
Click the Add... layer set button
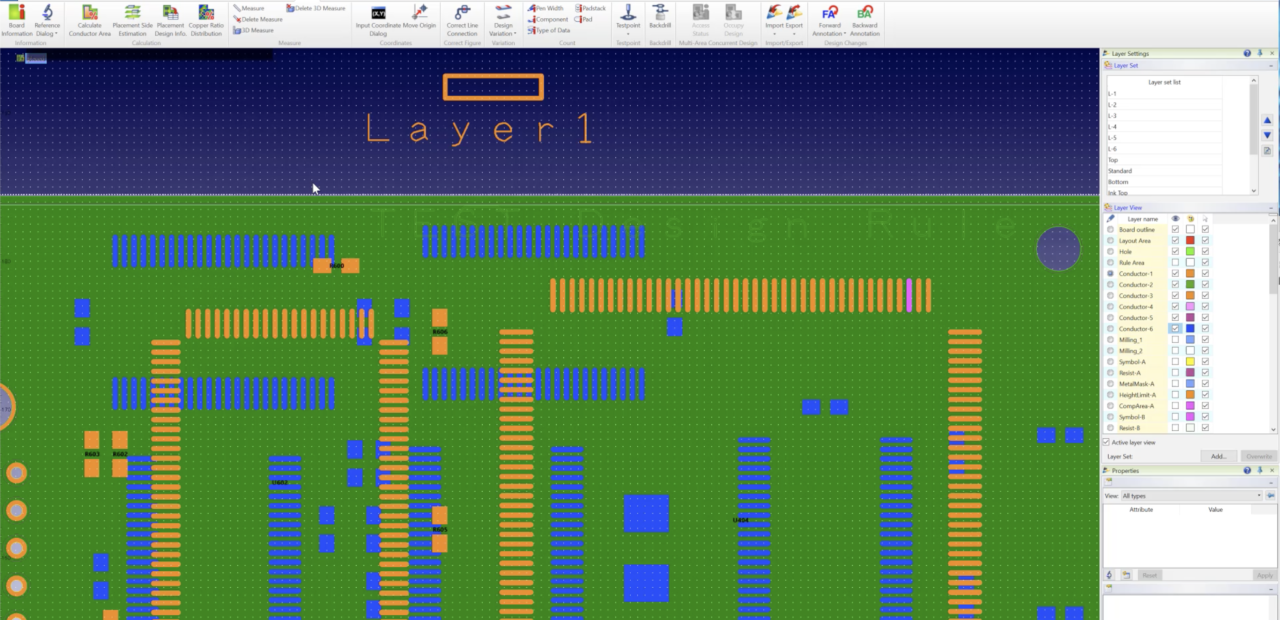[1219, 456]
